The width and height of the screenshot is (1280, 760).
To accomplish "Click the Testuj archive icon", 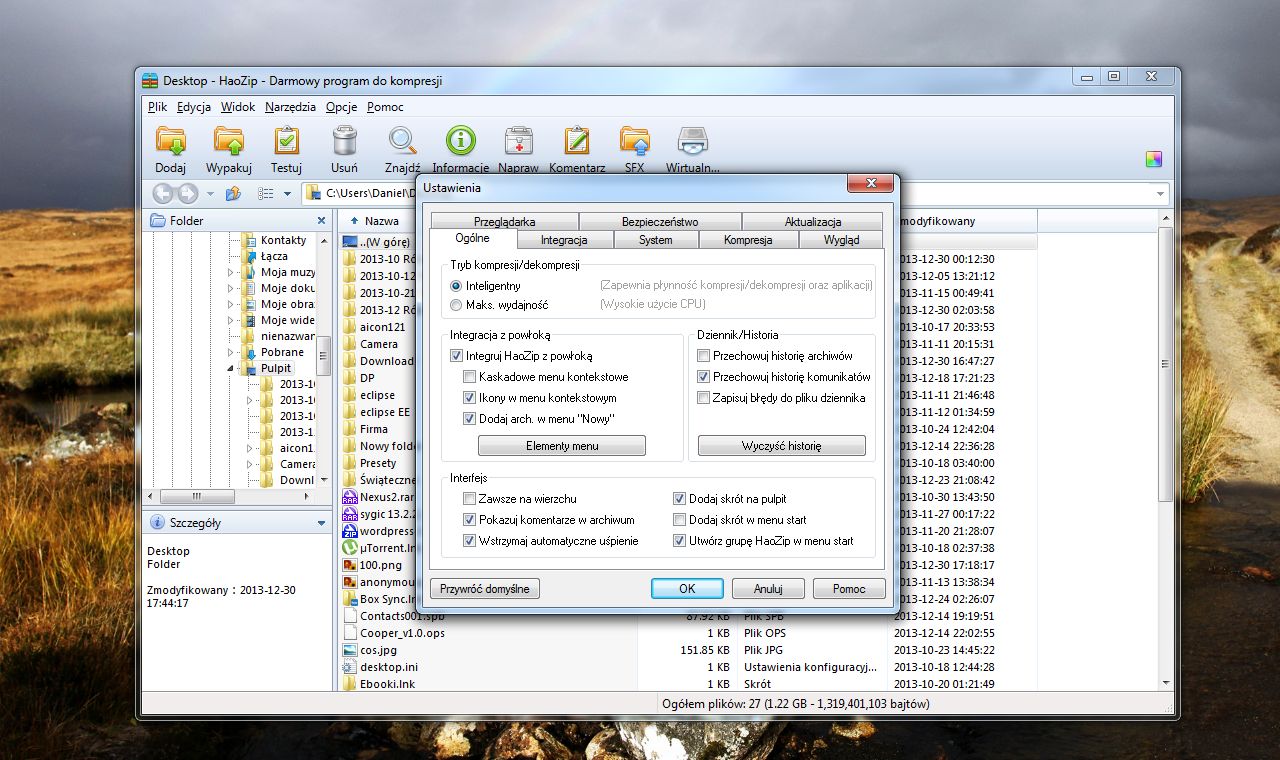I will click(x=286, y=141).
